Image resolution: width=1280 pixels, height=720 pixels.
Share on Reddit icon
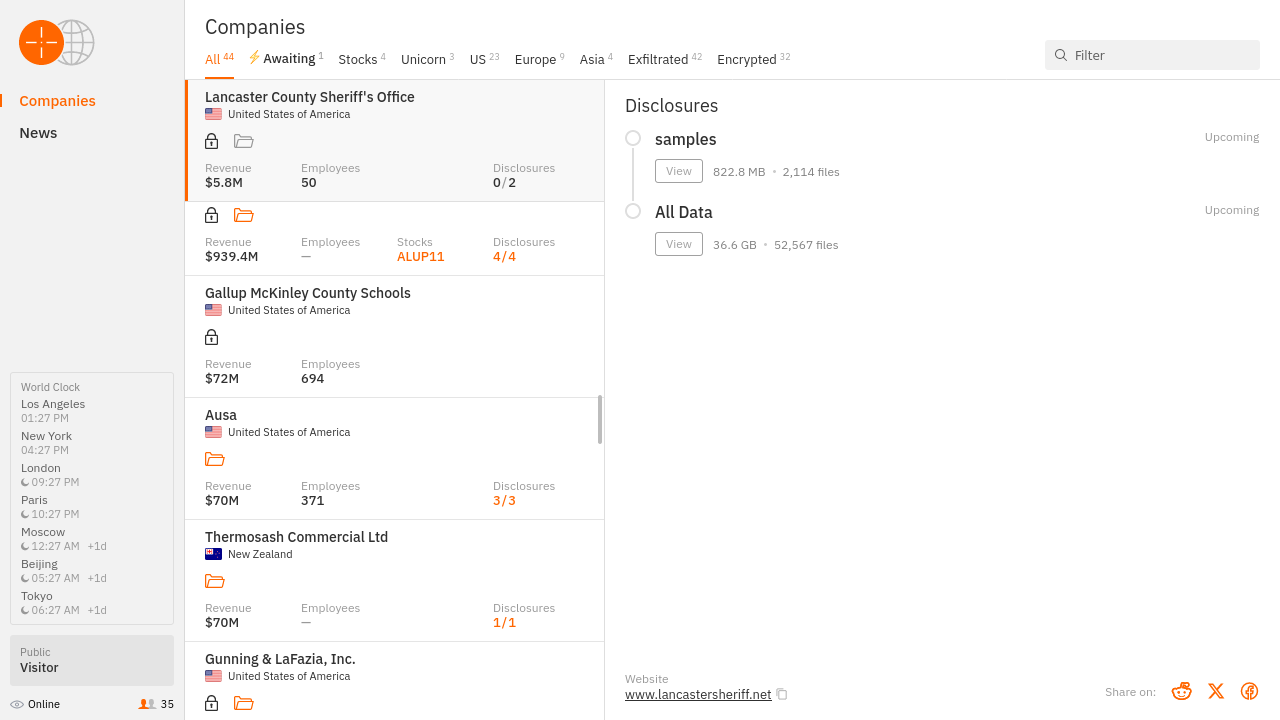pyautogui.click(x=1181, y=691)
